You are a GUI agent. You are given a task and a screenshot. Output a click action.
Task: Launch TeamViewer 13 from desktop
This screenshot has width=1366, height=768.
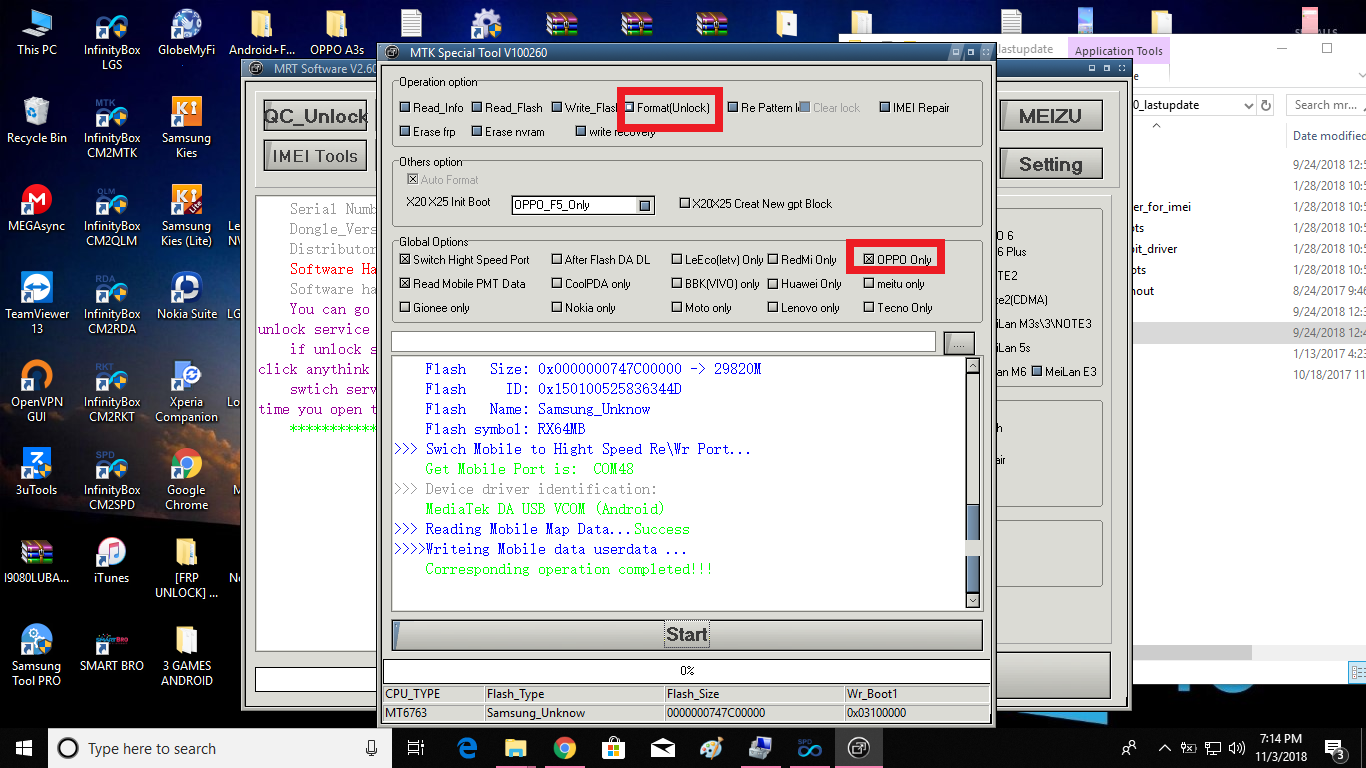click(37, 304)
